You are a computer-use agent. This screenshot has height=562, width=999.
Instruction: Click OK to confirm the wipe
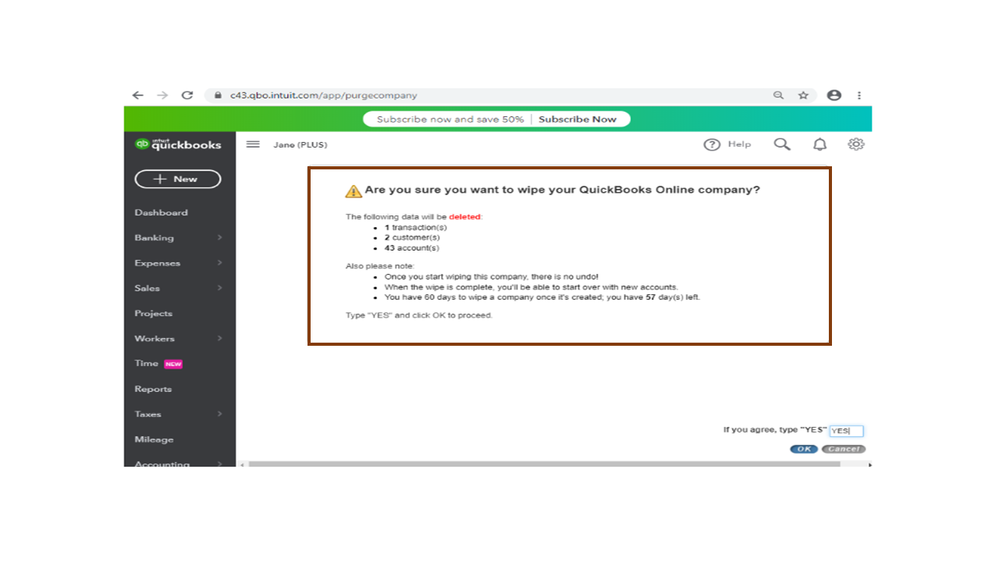pos(803,449)
